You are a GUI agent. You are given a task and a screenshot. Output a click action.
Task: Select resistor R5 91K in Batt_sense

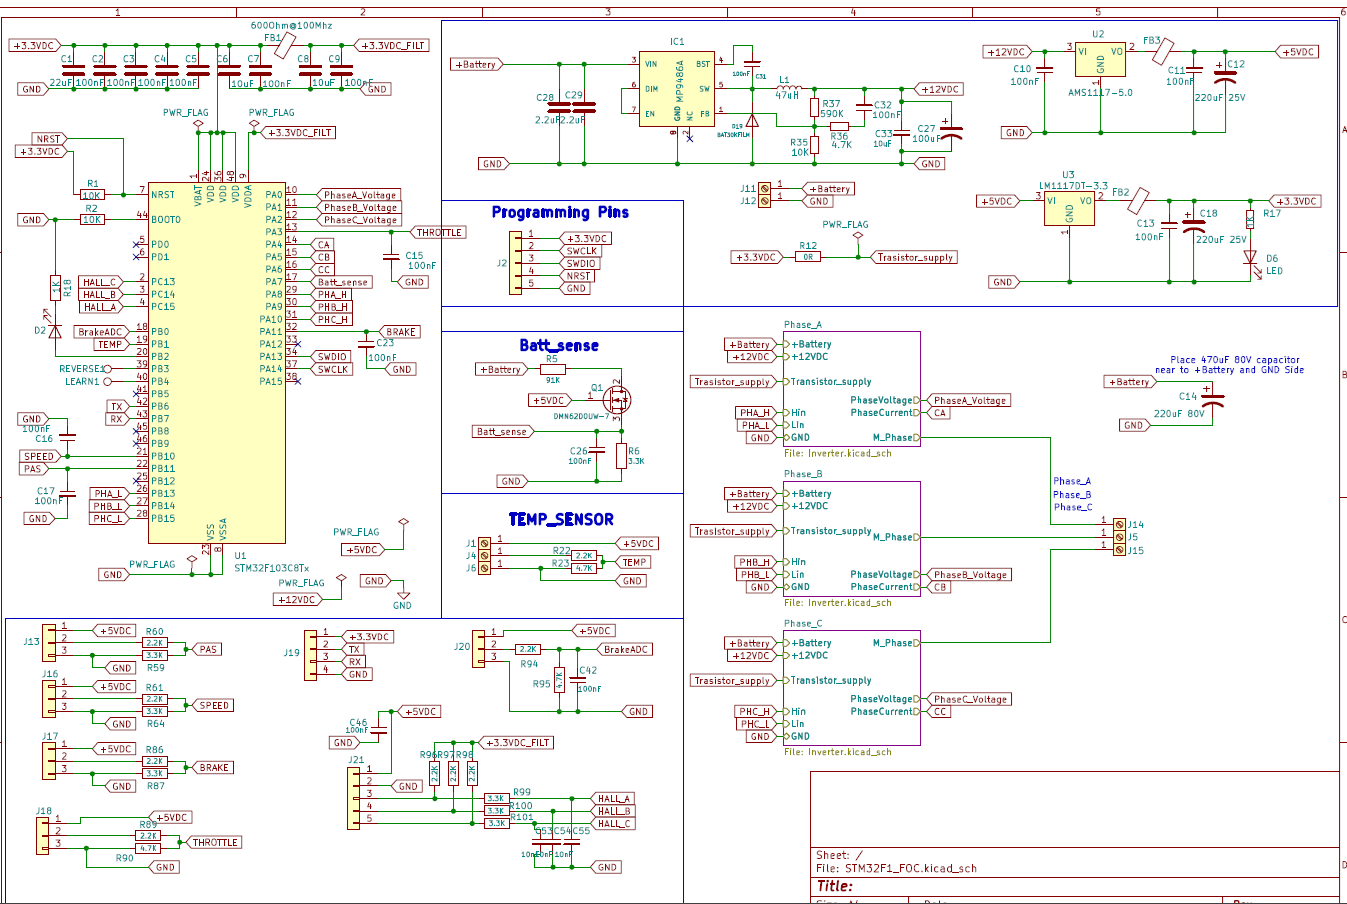[552, 369]
